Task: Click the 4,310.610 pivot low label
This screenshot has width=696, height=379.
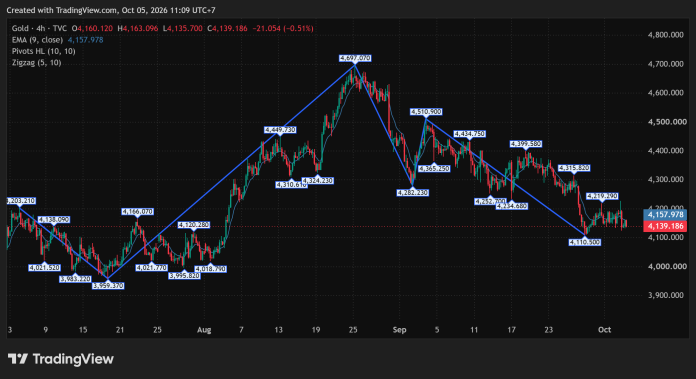Action: (292, 185)
